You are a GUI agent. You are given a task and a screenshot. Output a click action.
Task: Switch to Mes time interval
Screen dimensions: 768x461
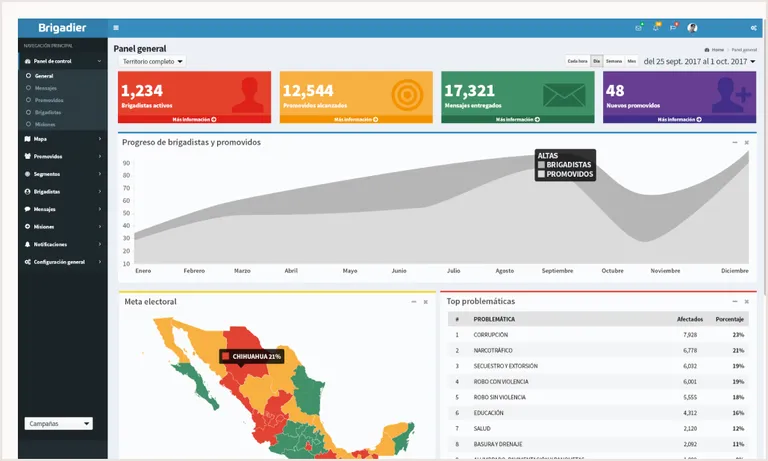(x=632, y=61)
